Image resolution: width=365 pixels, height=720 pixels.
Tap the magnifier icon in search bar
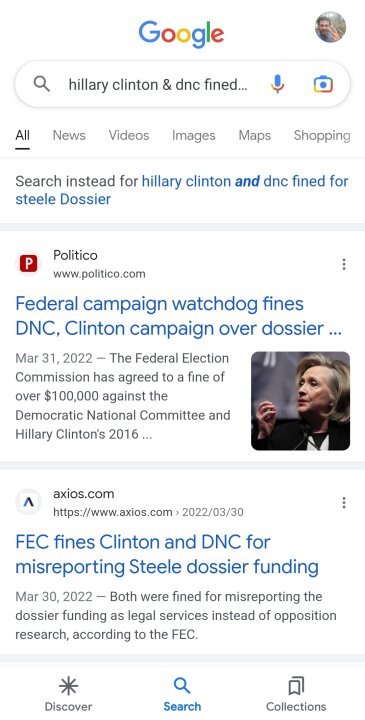[x=42, y=84]
